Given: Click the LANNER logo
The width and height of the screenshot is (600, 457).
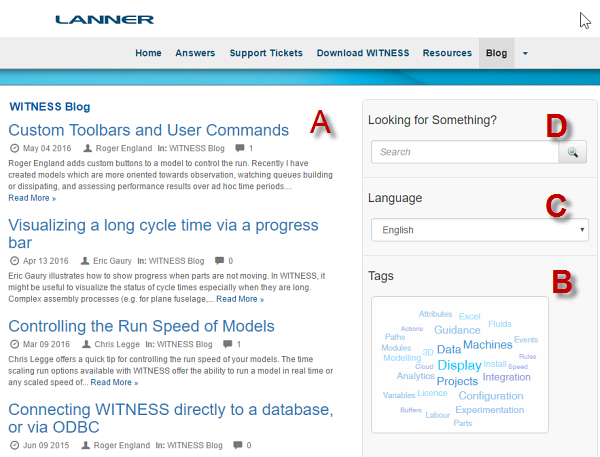Looking at the screenshot, I should tap(104, 20).
